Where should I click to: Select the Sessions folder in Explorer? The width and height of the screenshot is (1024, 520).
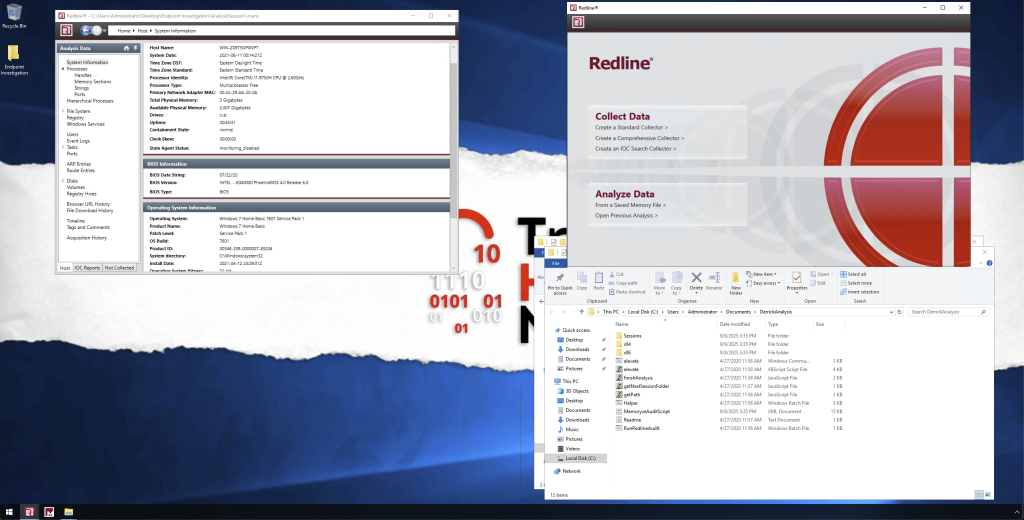pos(633,336)
